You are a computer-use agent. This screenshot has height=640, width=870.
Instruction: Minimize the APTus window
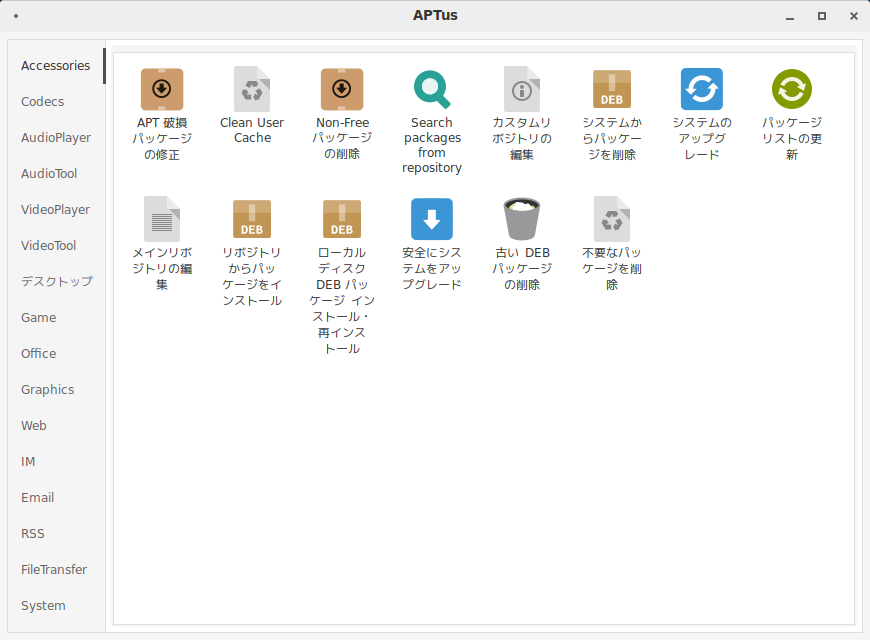coord(790,17)
